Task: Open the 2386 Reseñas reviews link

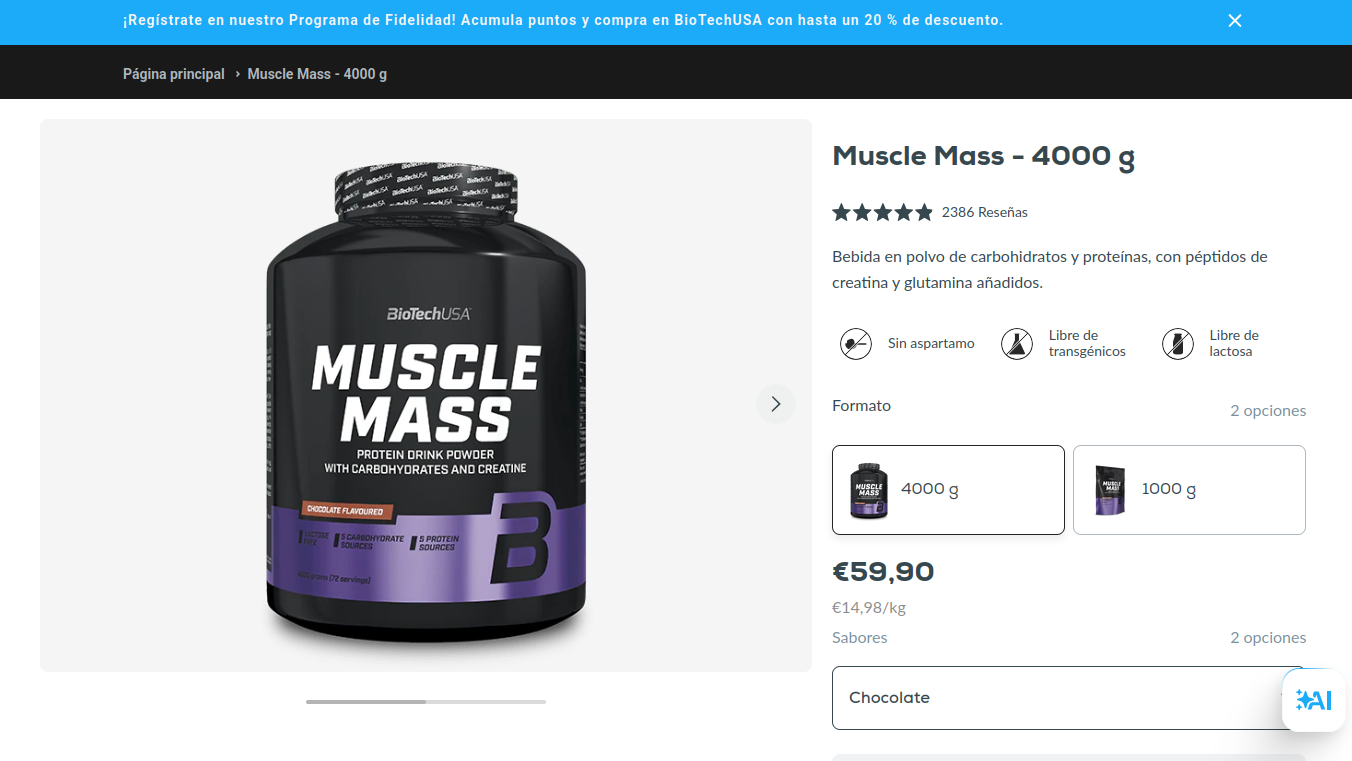Action: 985,212
